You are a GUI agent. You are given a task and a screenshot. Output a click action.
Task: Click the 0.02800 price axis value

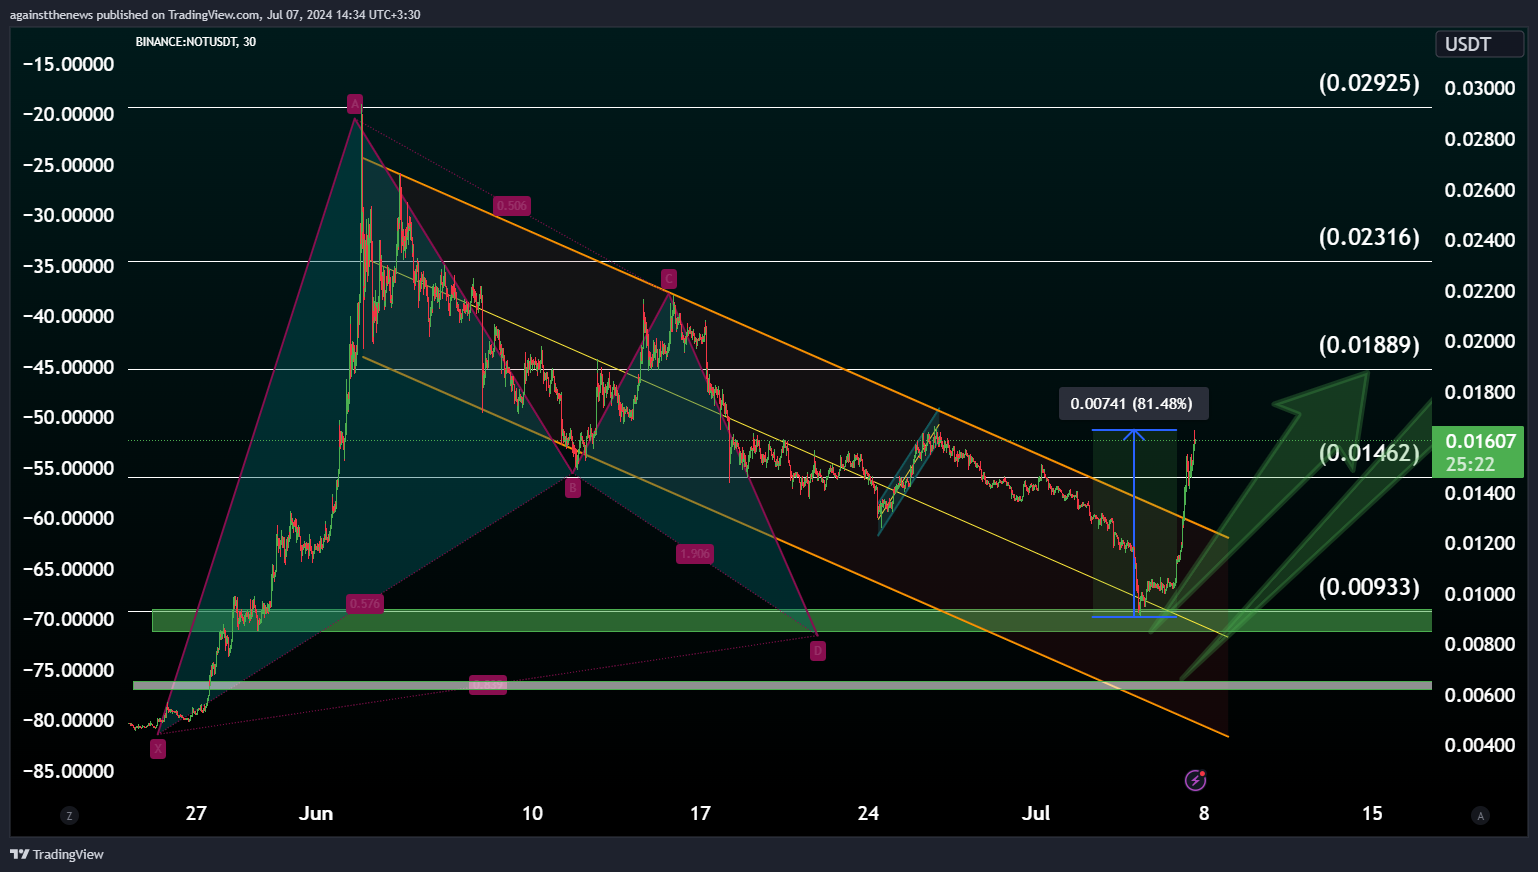tap(1480, 139)
